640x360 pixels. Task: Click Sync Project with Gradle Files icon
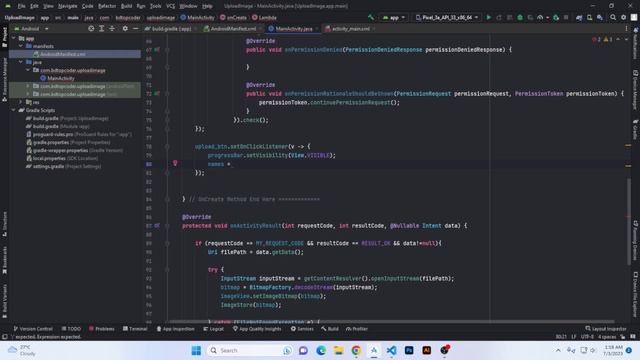[x=579, y=18]
